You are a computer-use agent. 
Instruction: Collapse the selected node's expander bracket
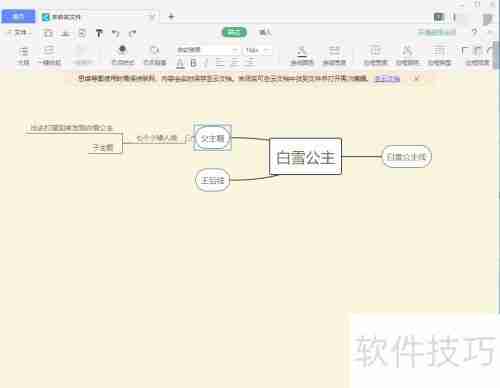(x=188, y=138)
